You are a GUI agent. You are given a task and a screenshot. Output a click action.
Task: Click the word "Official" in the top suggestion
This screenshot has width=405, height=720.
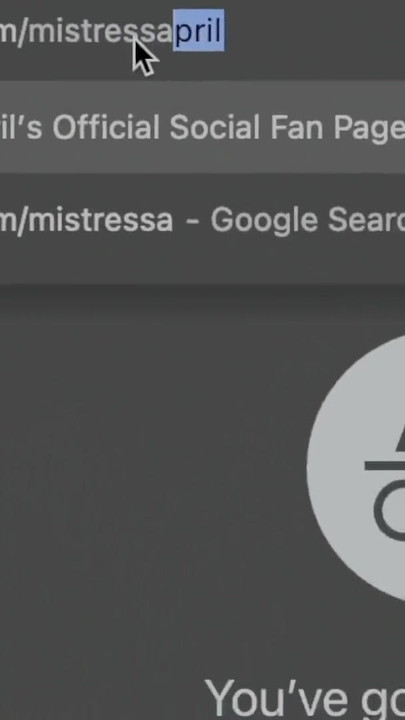pyautogui.click(x=106, y=127)
